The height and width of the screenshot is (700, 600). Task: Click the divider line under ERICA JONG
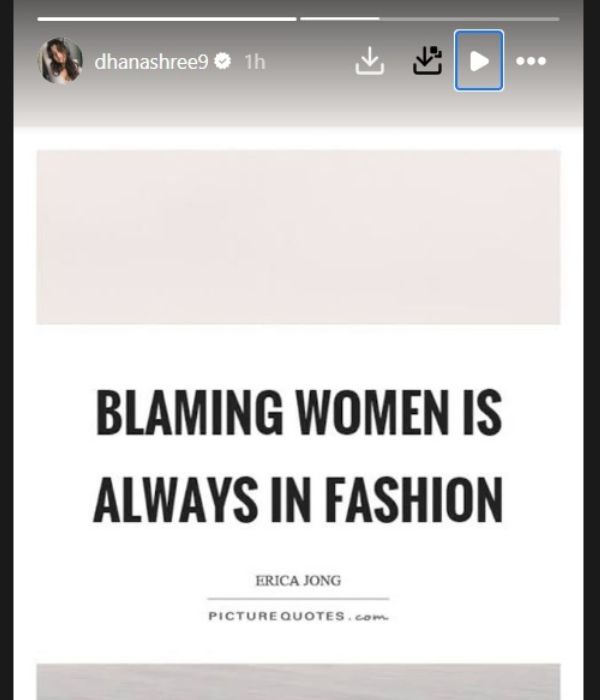click(298, 599)
